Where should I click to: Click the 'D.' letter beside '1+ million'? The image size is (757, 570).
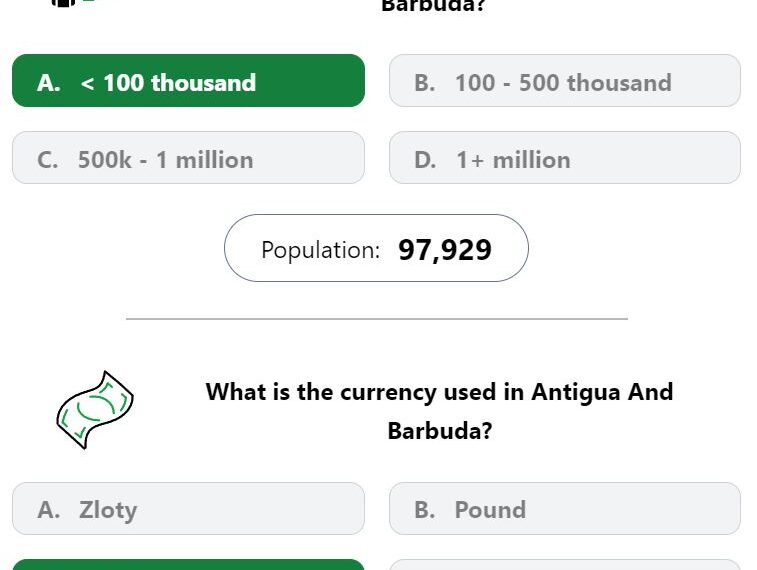pos(425,160)
